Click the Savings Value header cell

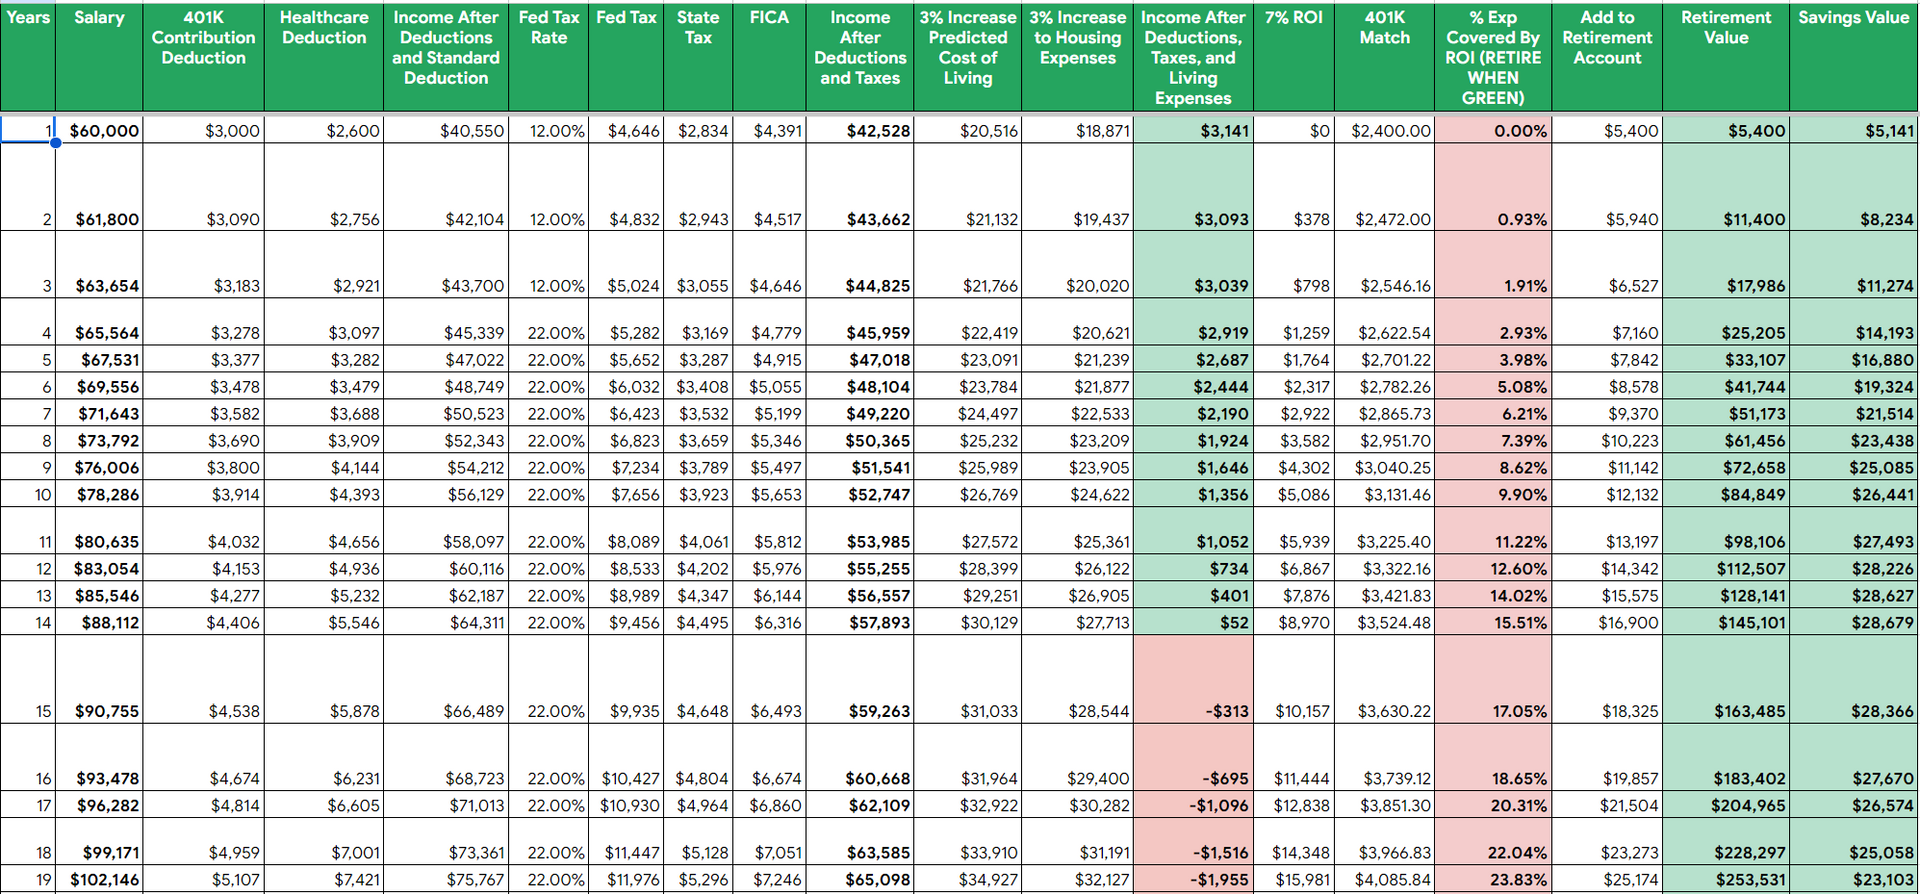tap(1854, 56)
